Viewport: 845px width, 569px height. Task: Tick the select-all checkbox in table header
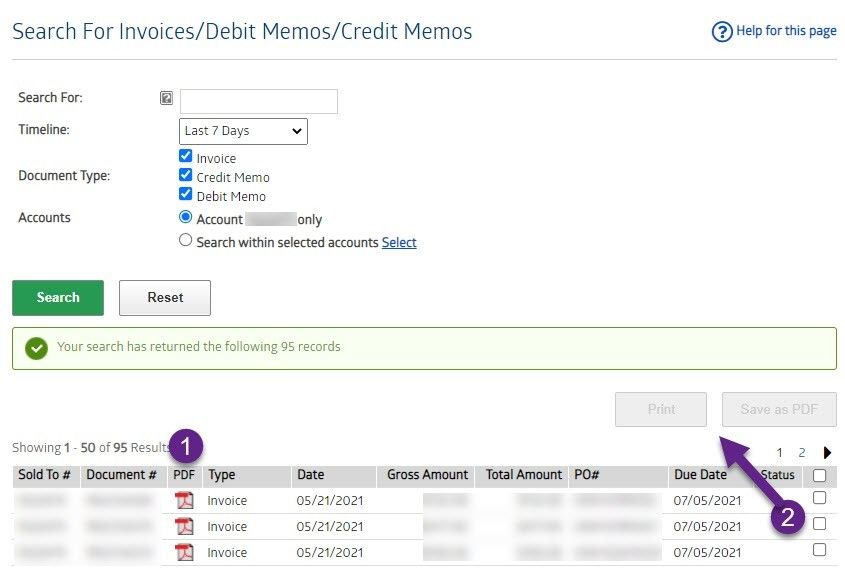click(x=820, y=476)
